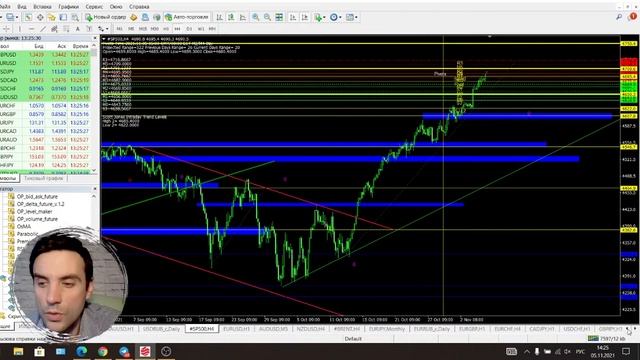The height and width of the screenshot is (360, 640).
Task: Select the Fibonacci retracement tool
Action: click(66, 29)
